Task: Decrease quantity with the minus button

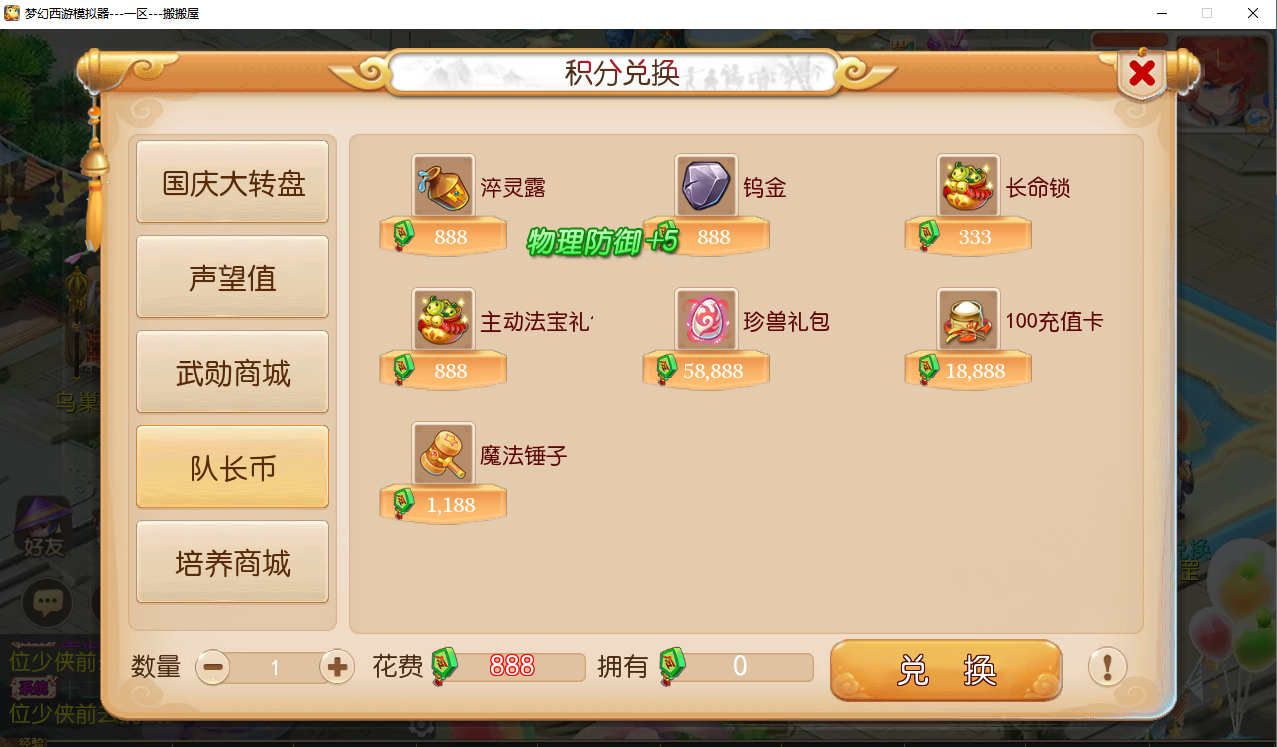Action: click(213, 667)
